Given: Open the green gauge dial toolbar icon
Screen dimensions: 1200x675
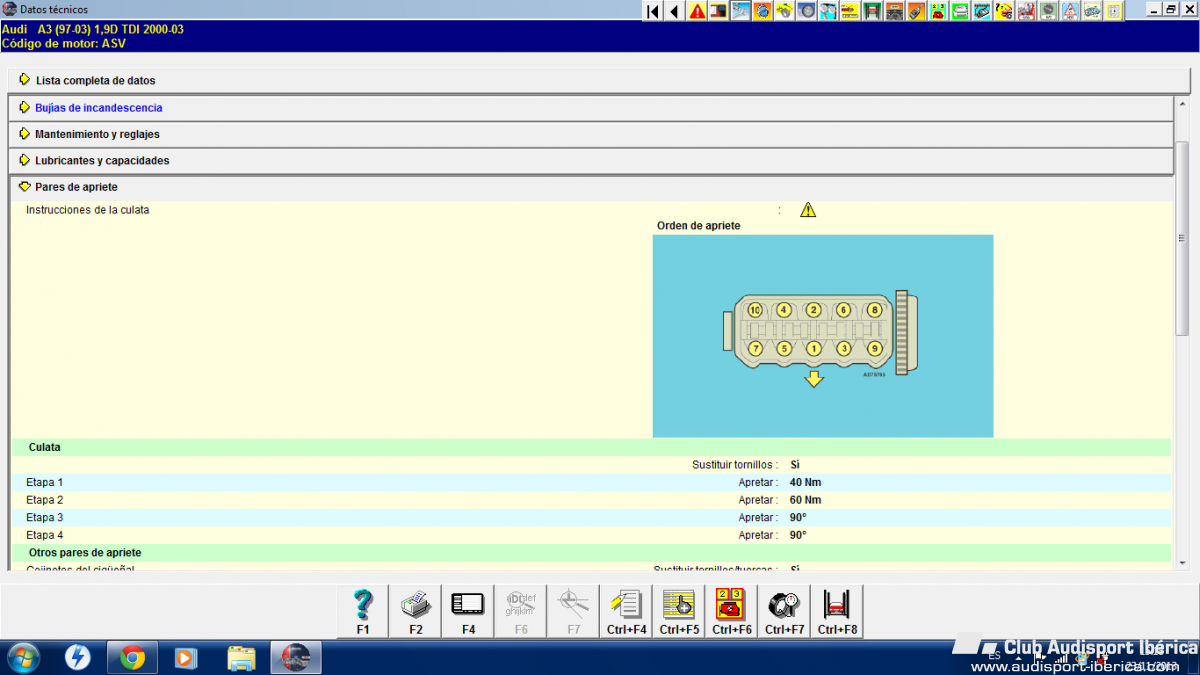Looking at the screenshot, I should (1047, 11).
